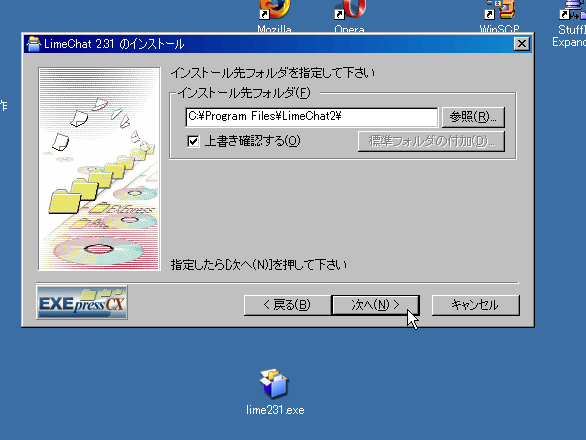This screenshot has width=586, height=440.
Task: Click the < 戻る(B) back button
Action: (x=287, y=305)
